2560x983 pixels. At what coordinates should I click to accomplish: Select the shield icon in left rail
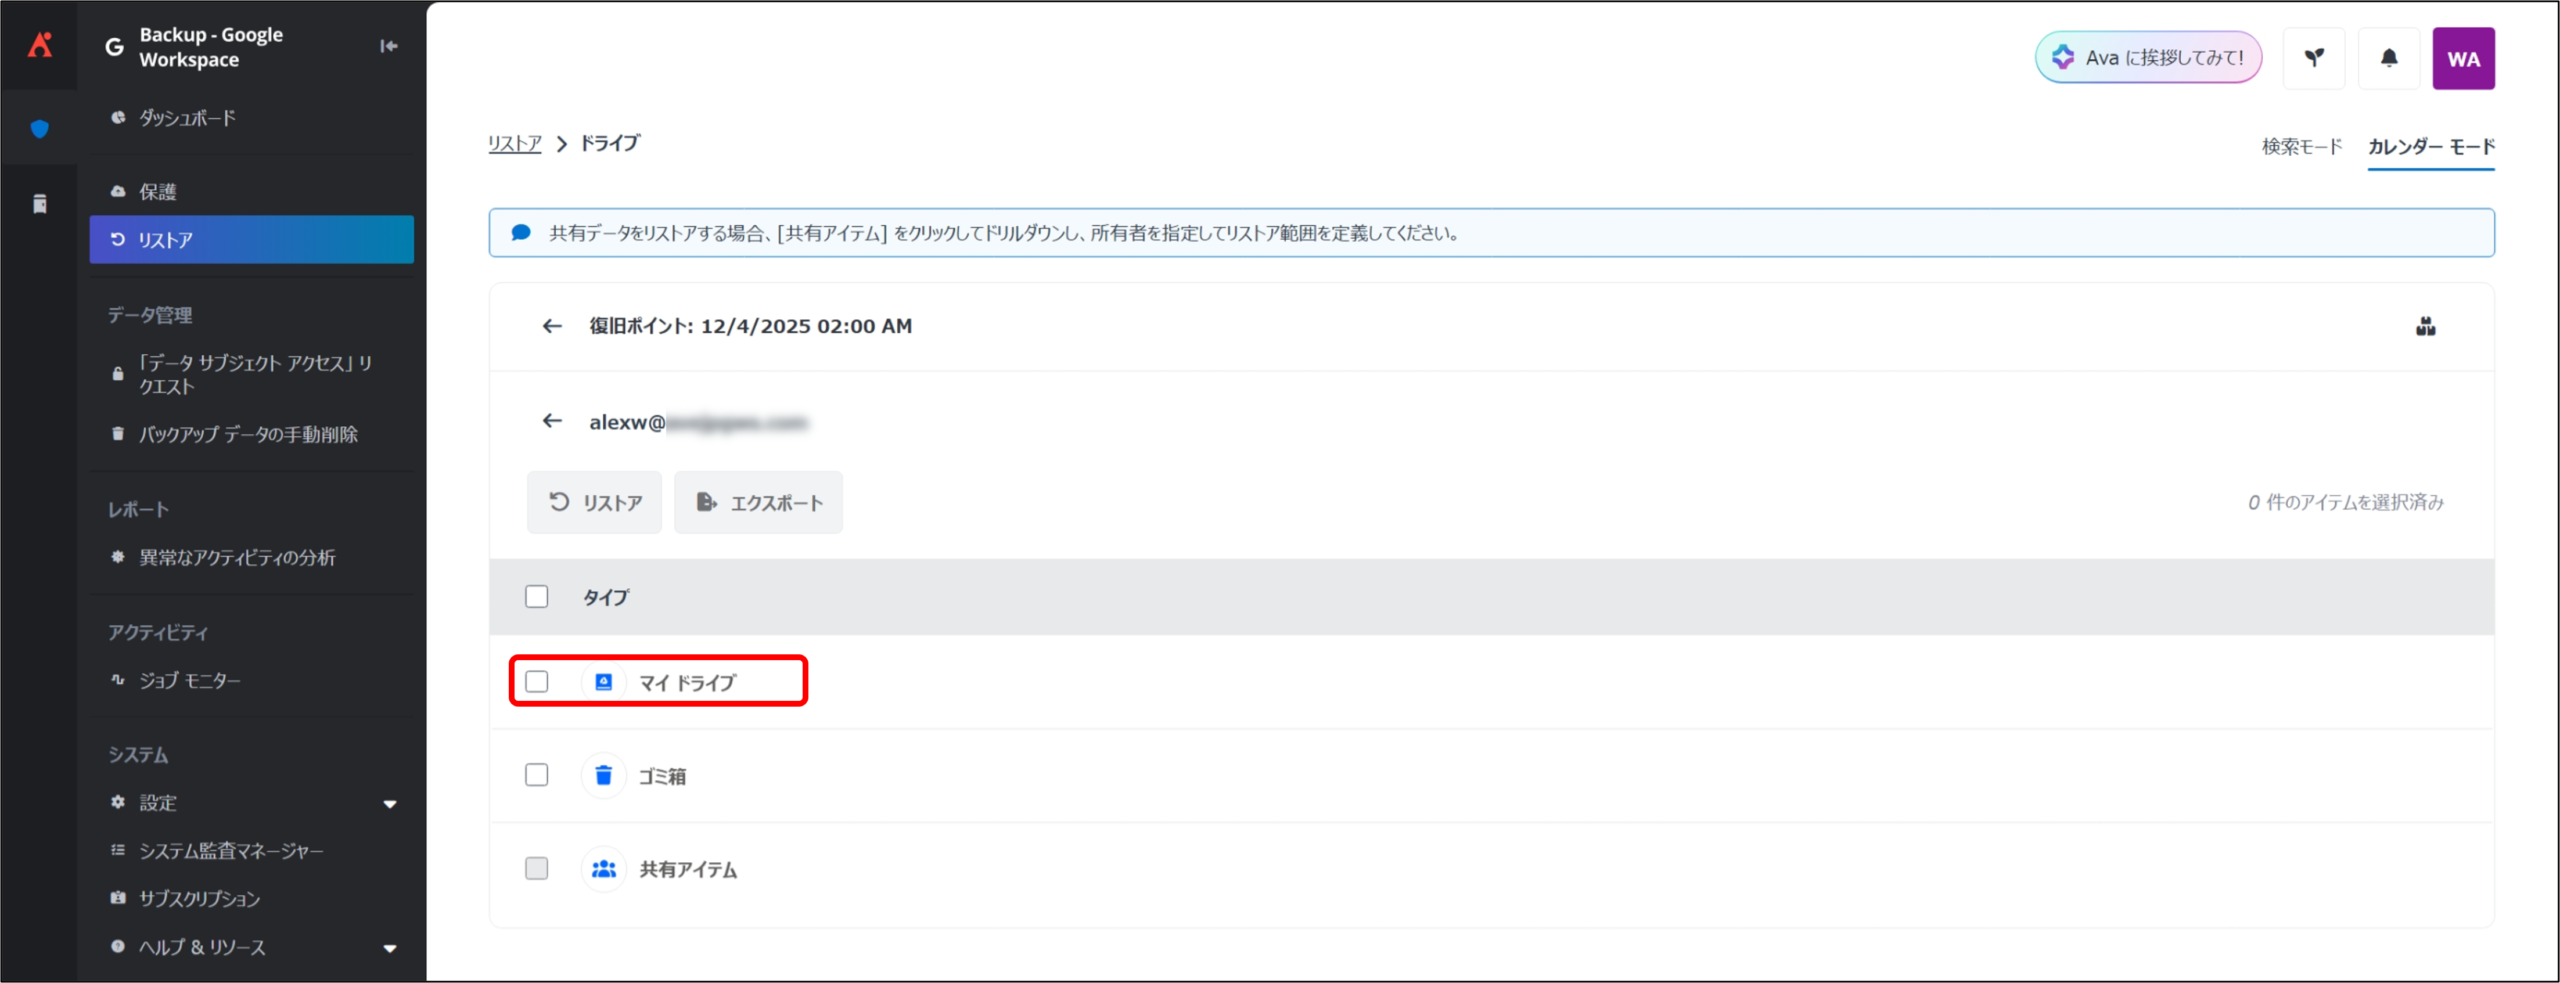click(40, 128)
